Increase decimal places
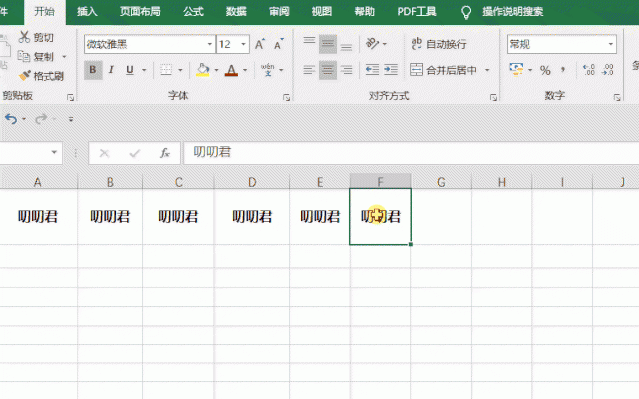 589,70
